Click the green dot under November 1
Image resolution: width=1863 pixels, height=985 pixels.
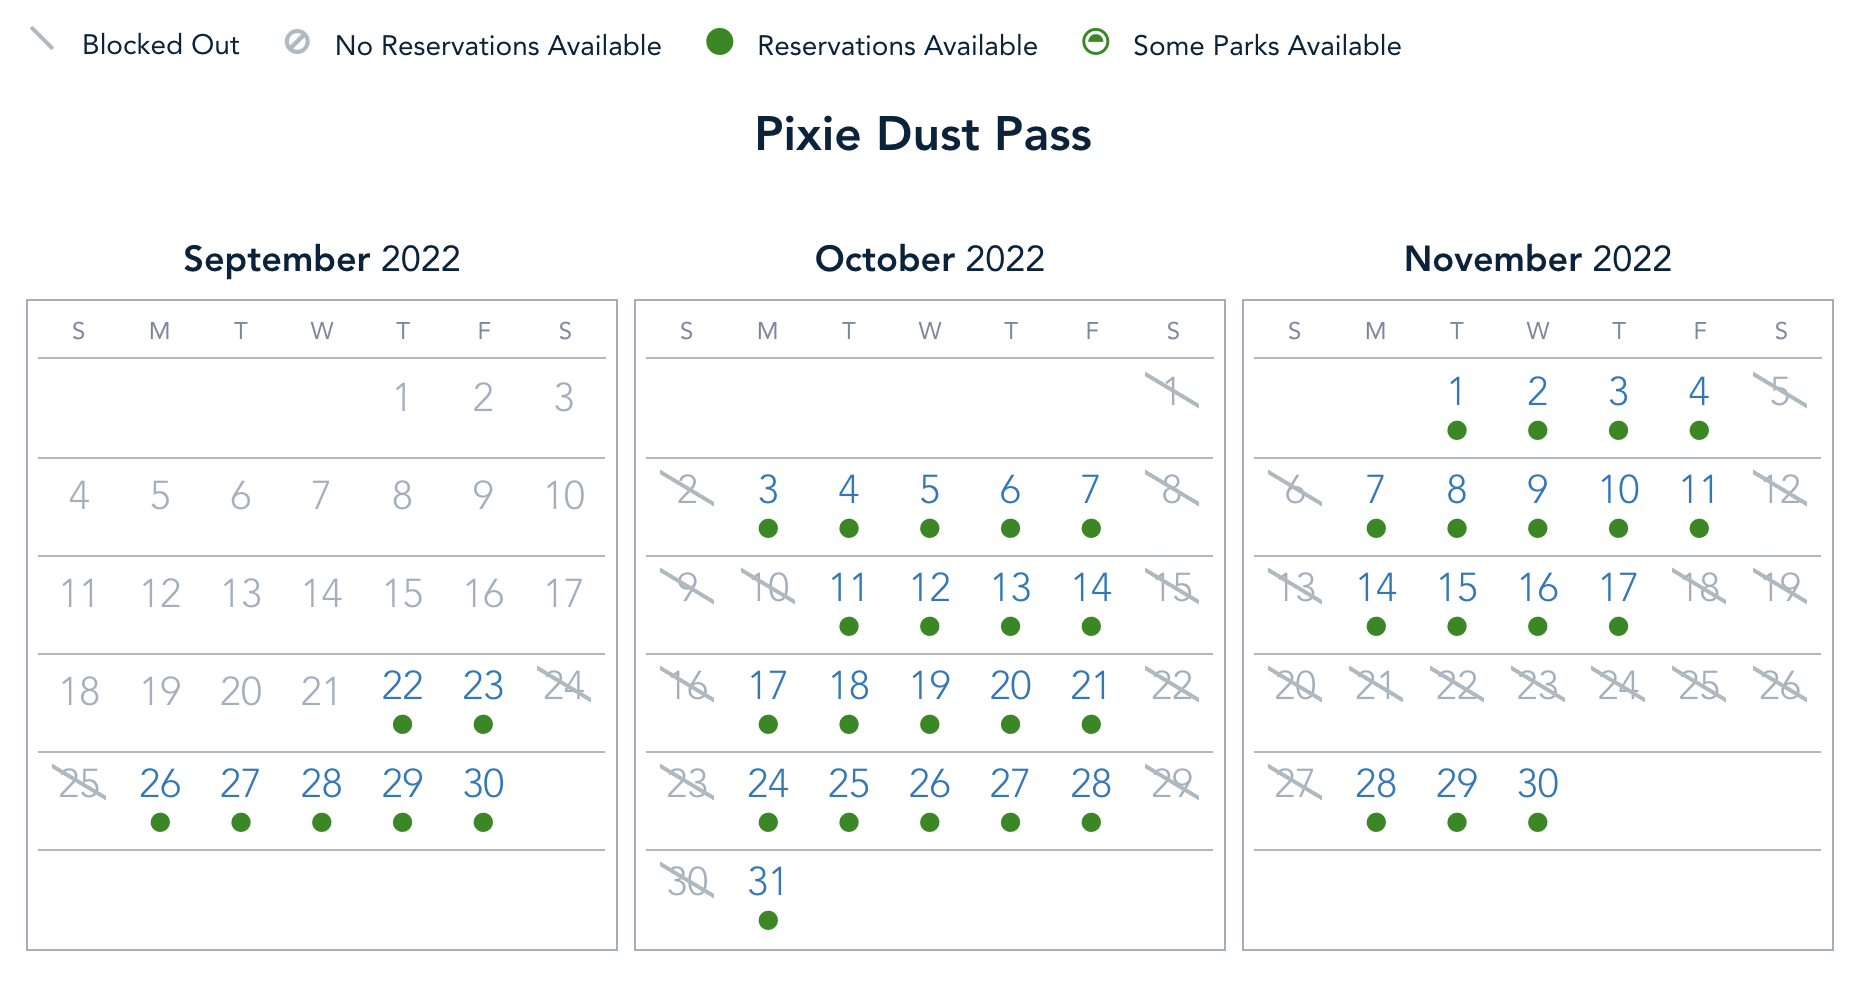[x=1457, y=430]
